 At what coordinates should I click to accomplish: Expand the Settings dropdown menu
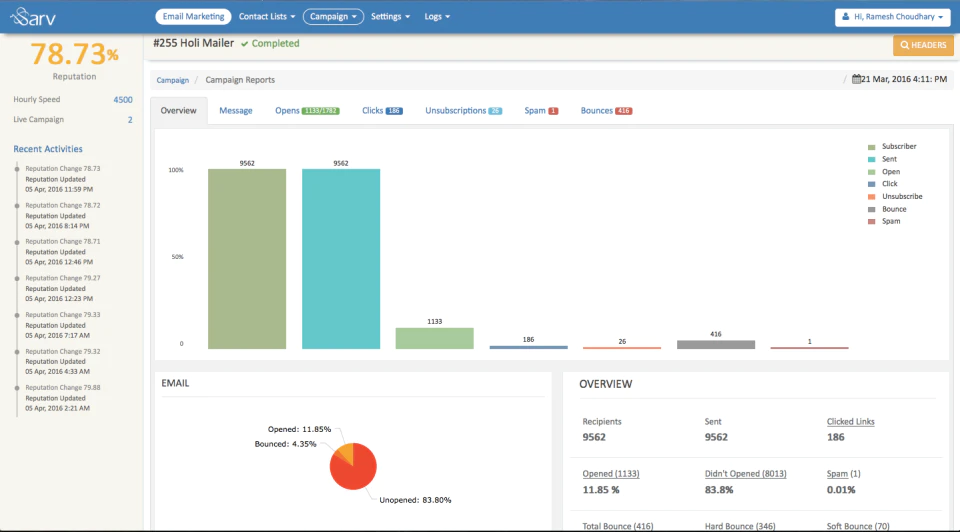(390, 17)
